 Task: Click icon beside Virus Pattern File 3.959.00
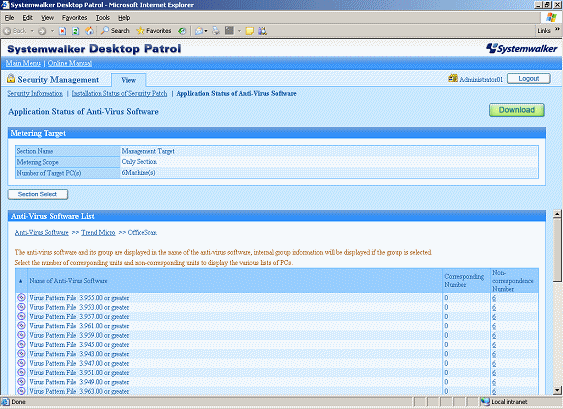click(21, 335)
